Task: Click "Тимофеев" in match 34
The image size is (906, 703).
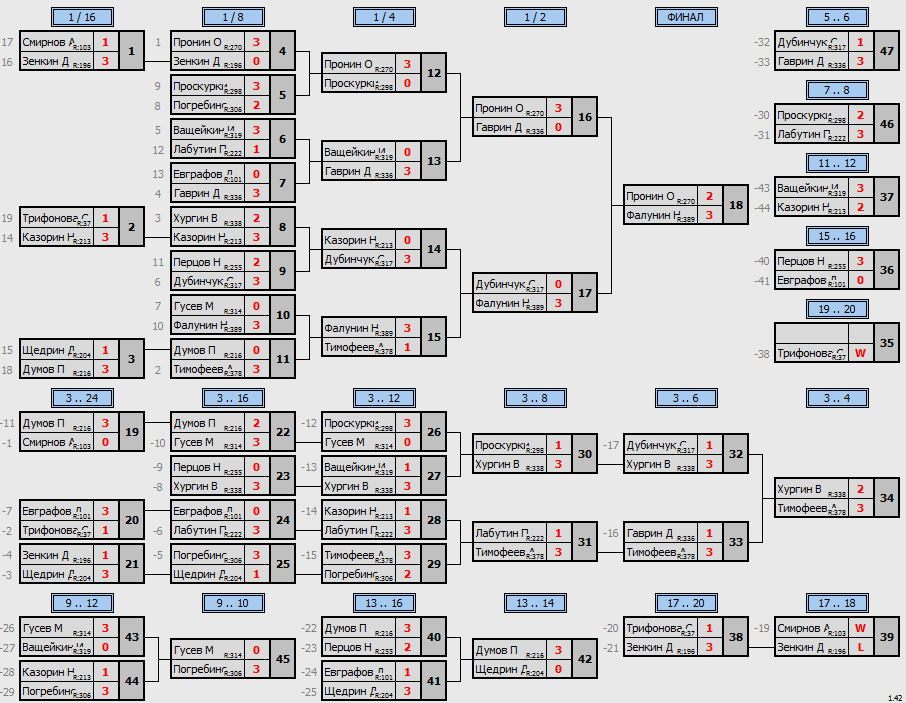Action: 802,508
